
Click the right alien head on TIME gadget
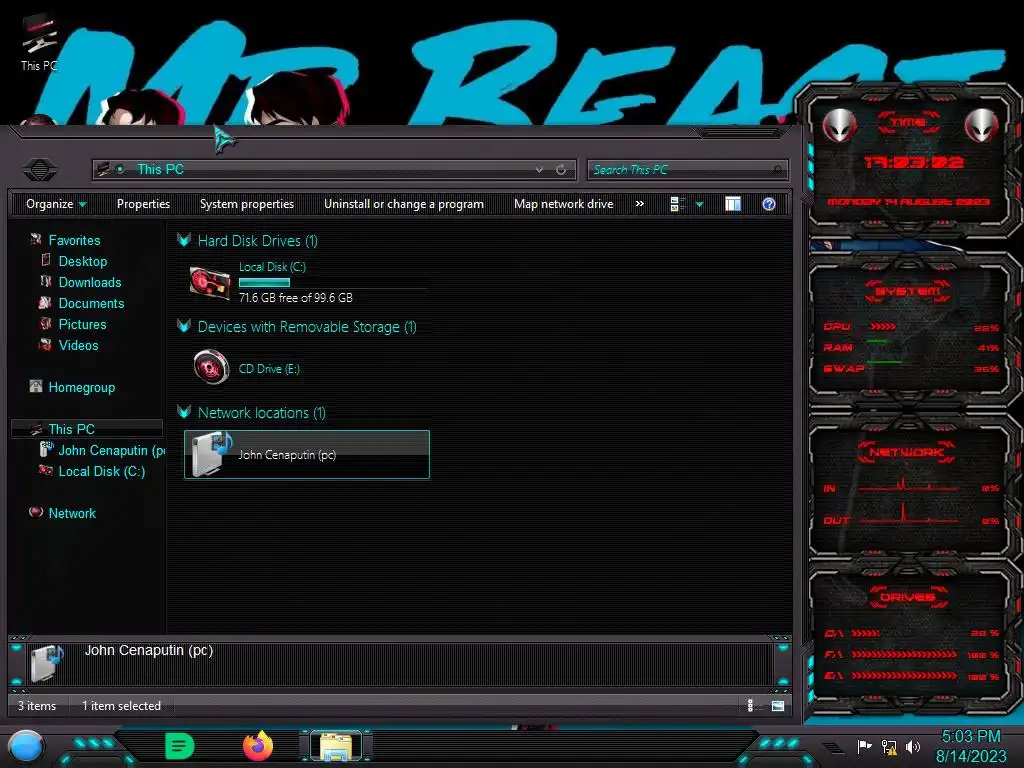click(982, 125)
